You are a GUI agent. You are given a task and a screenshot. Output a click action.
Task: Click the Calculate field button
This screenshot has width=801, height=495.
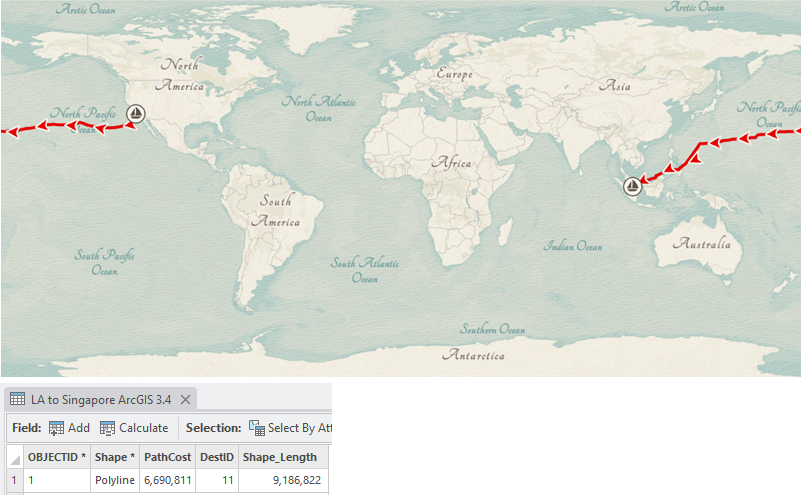click(x=134, y=428)
